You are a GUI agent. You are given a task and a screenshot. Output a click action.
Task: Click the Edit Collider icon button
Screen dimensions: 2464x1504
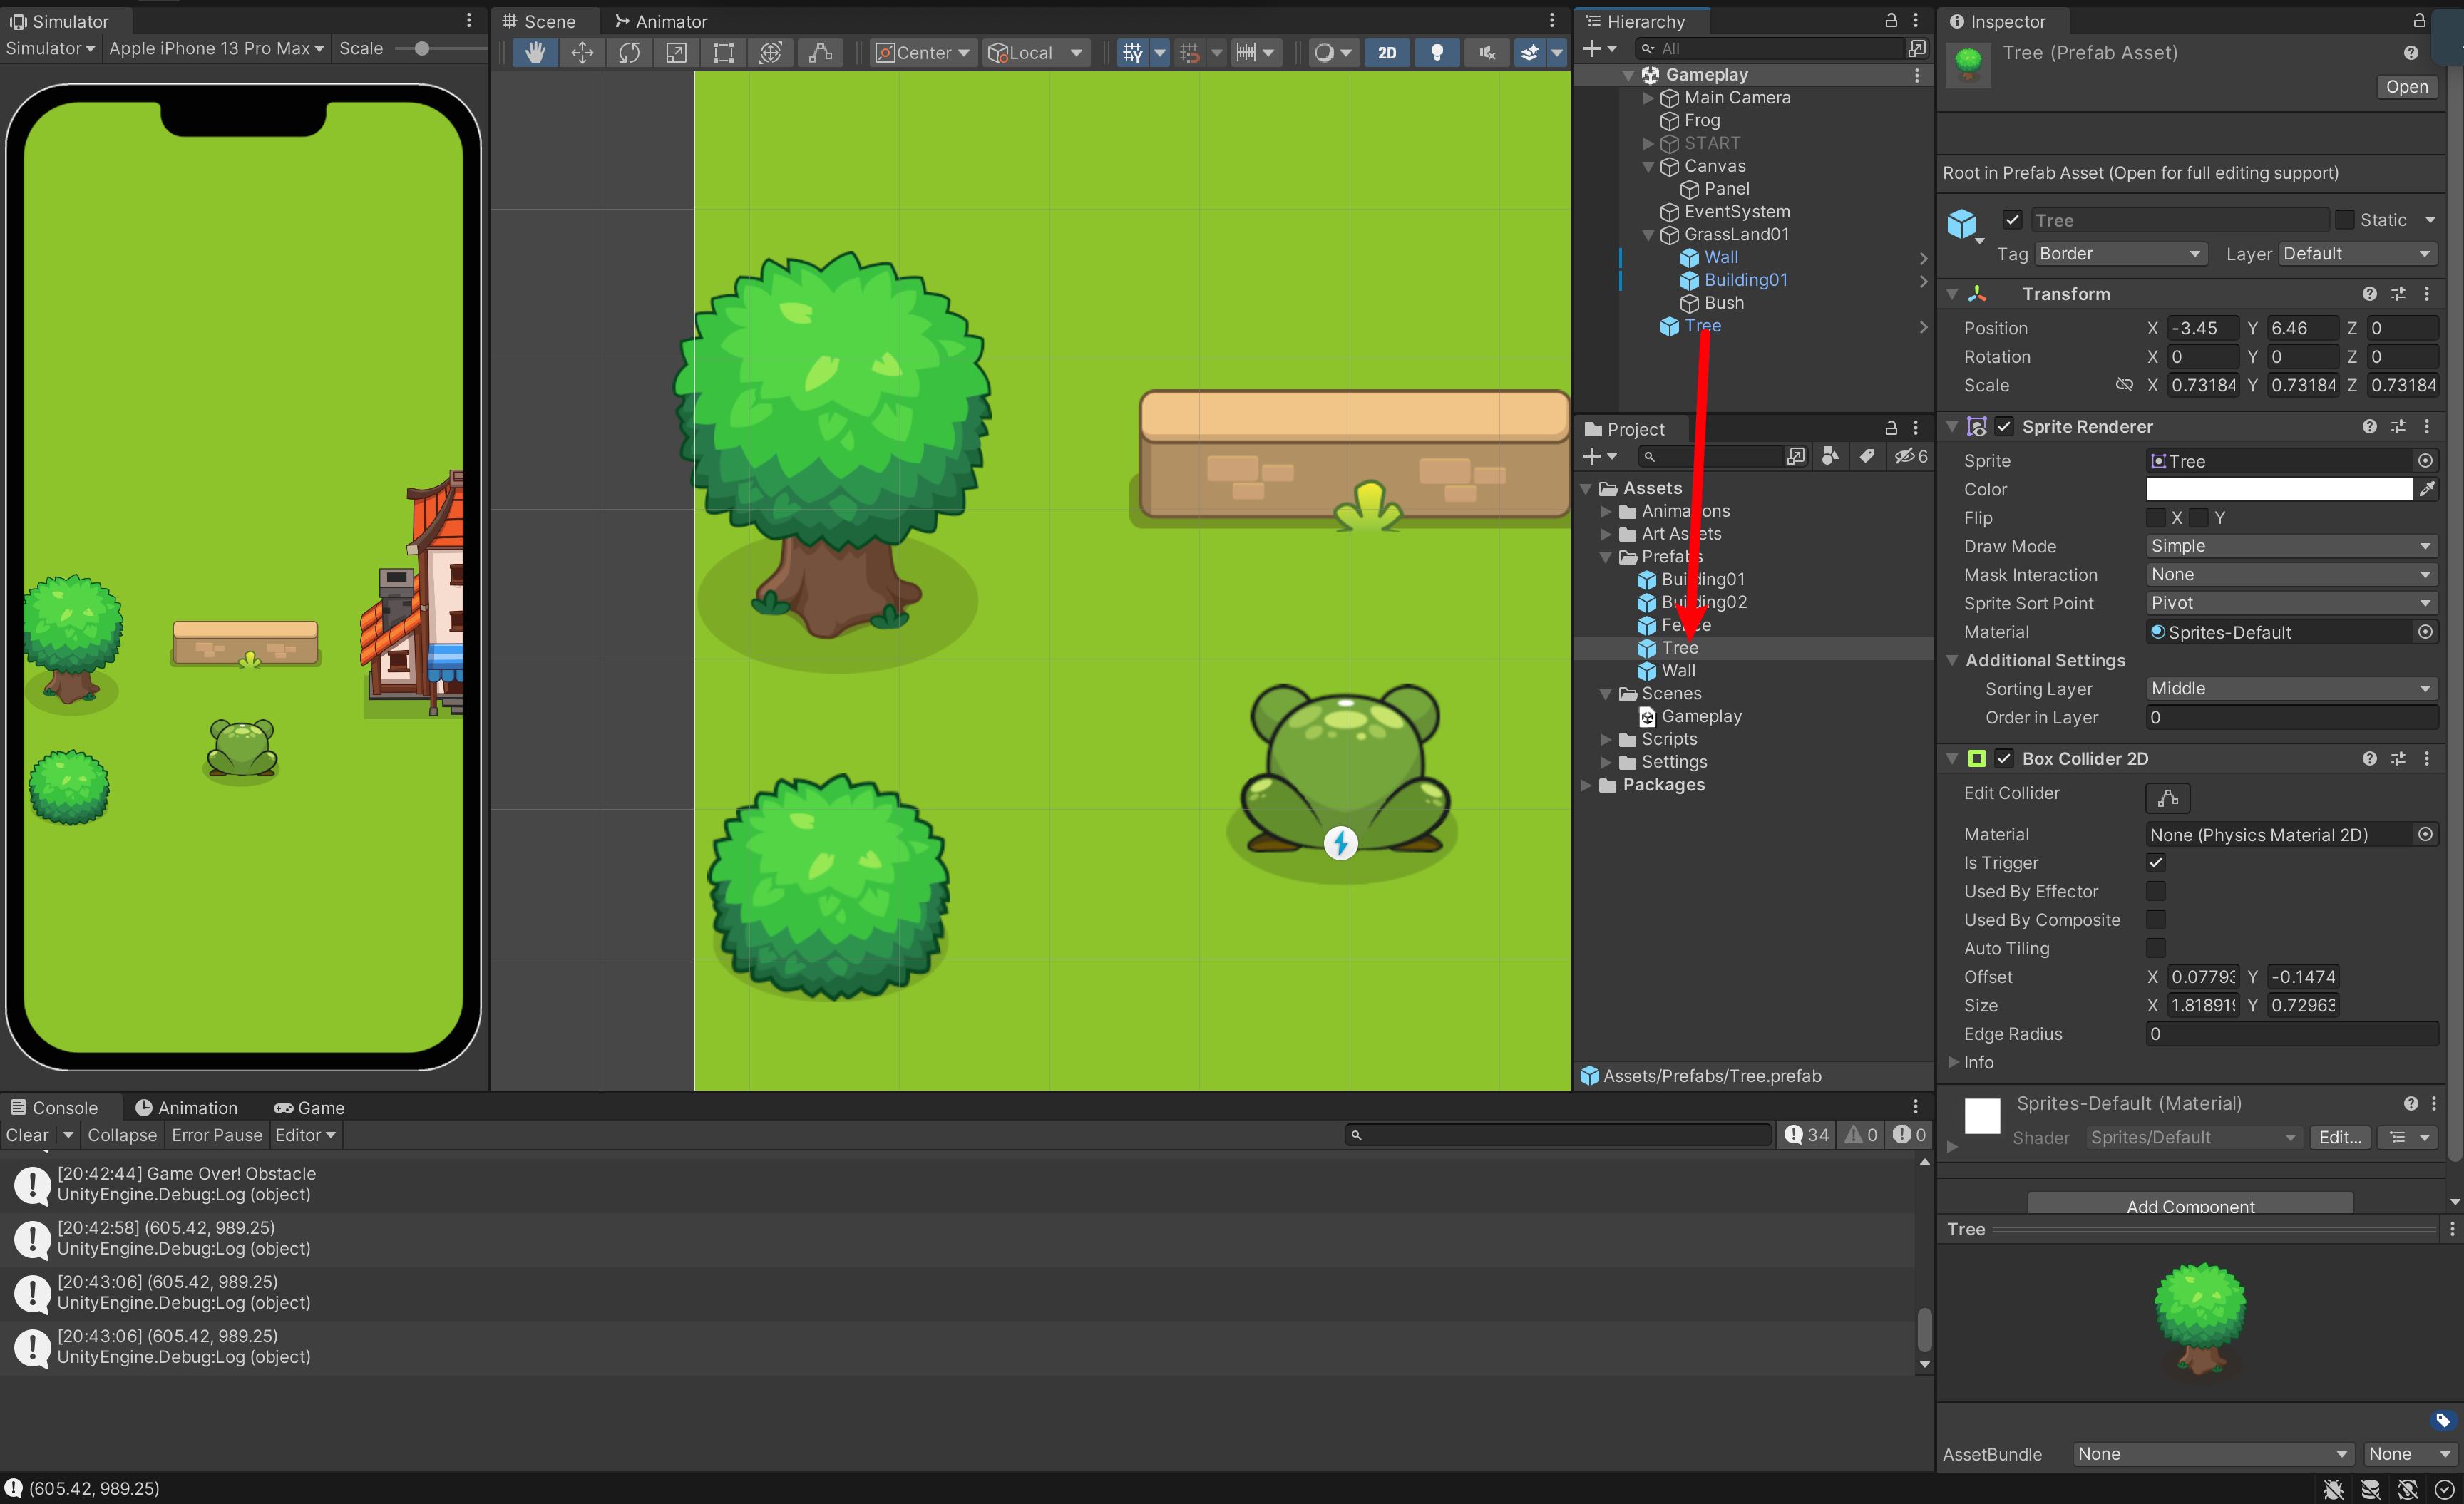pos(2168,798)
